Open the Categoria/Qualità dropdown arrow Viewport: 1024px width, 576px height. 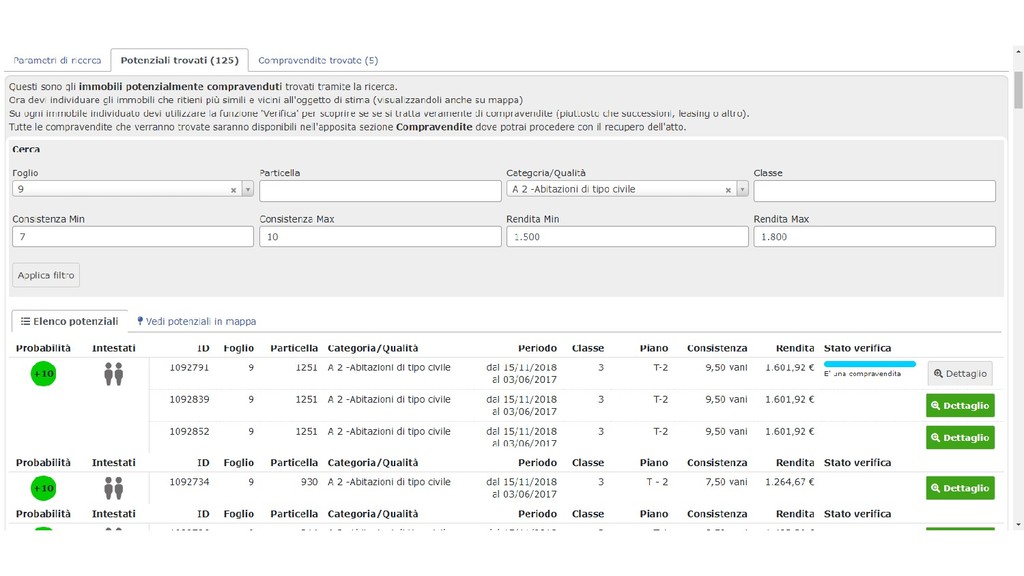coord(743,189)
